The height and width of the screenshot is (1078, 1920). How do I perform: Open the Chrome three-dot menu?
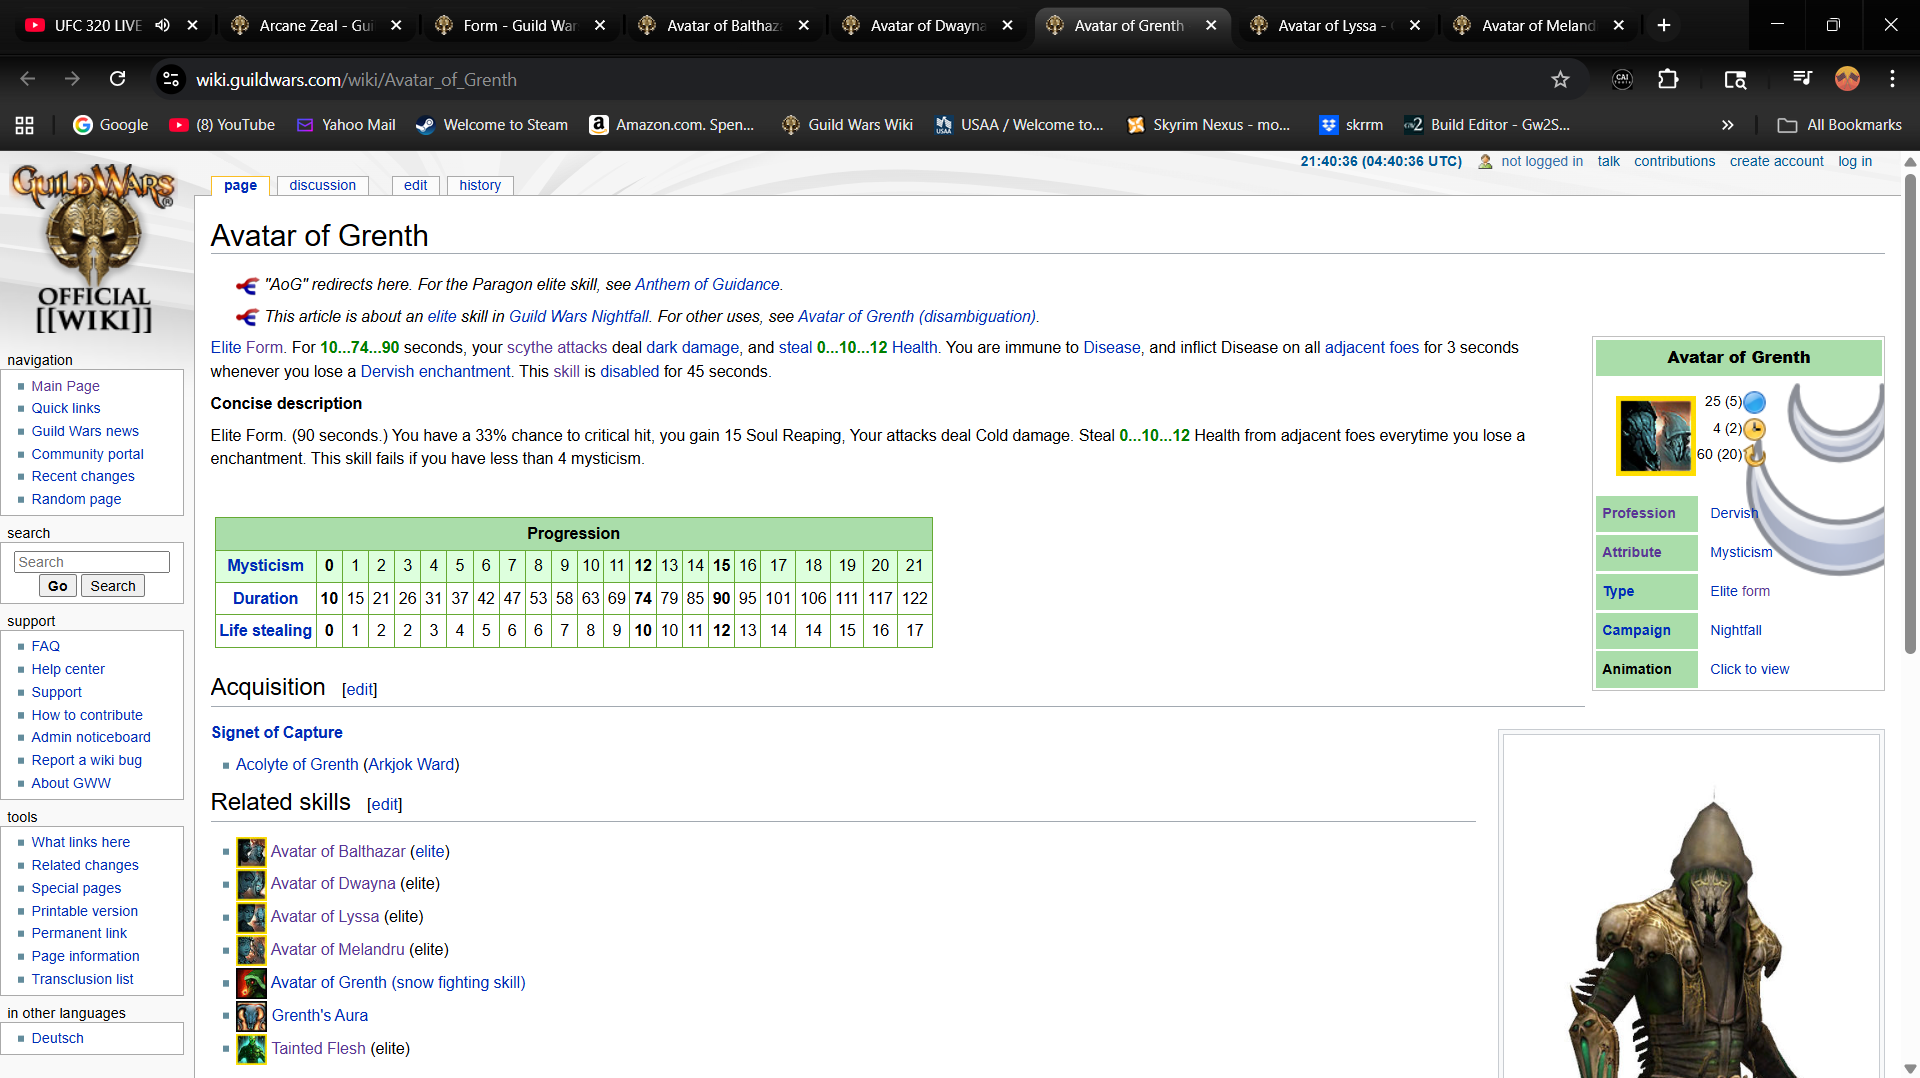[1892, 79]
